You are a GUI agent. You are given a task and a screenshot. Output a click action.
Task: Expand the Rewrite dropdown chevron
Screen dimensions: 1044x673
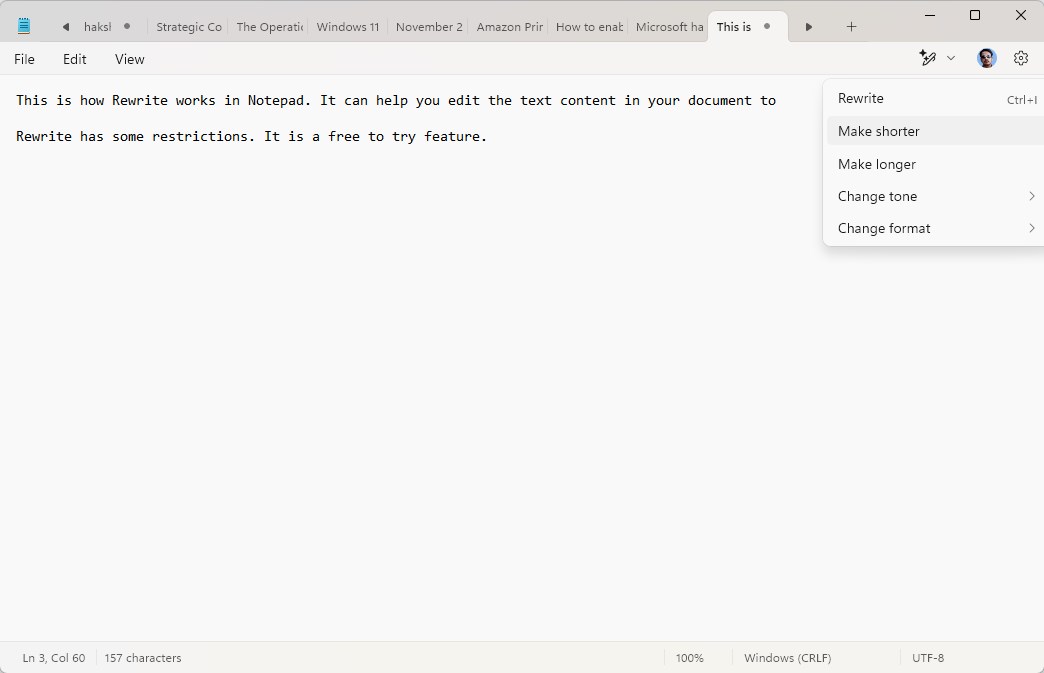tap(951, 59)
